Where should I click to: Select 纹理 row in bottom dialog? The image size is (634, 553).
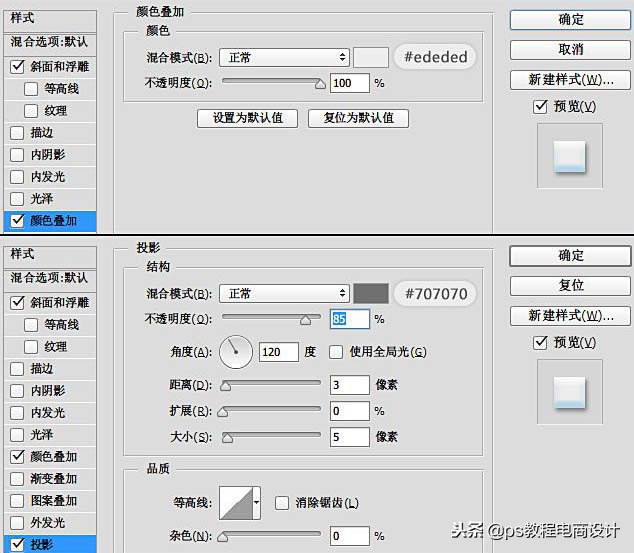point(50,346)
